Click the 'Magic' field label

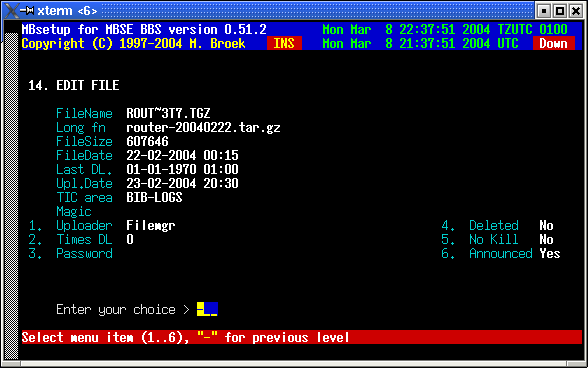pos(74,212)
